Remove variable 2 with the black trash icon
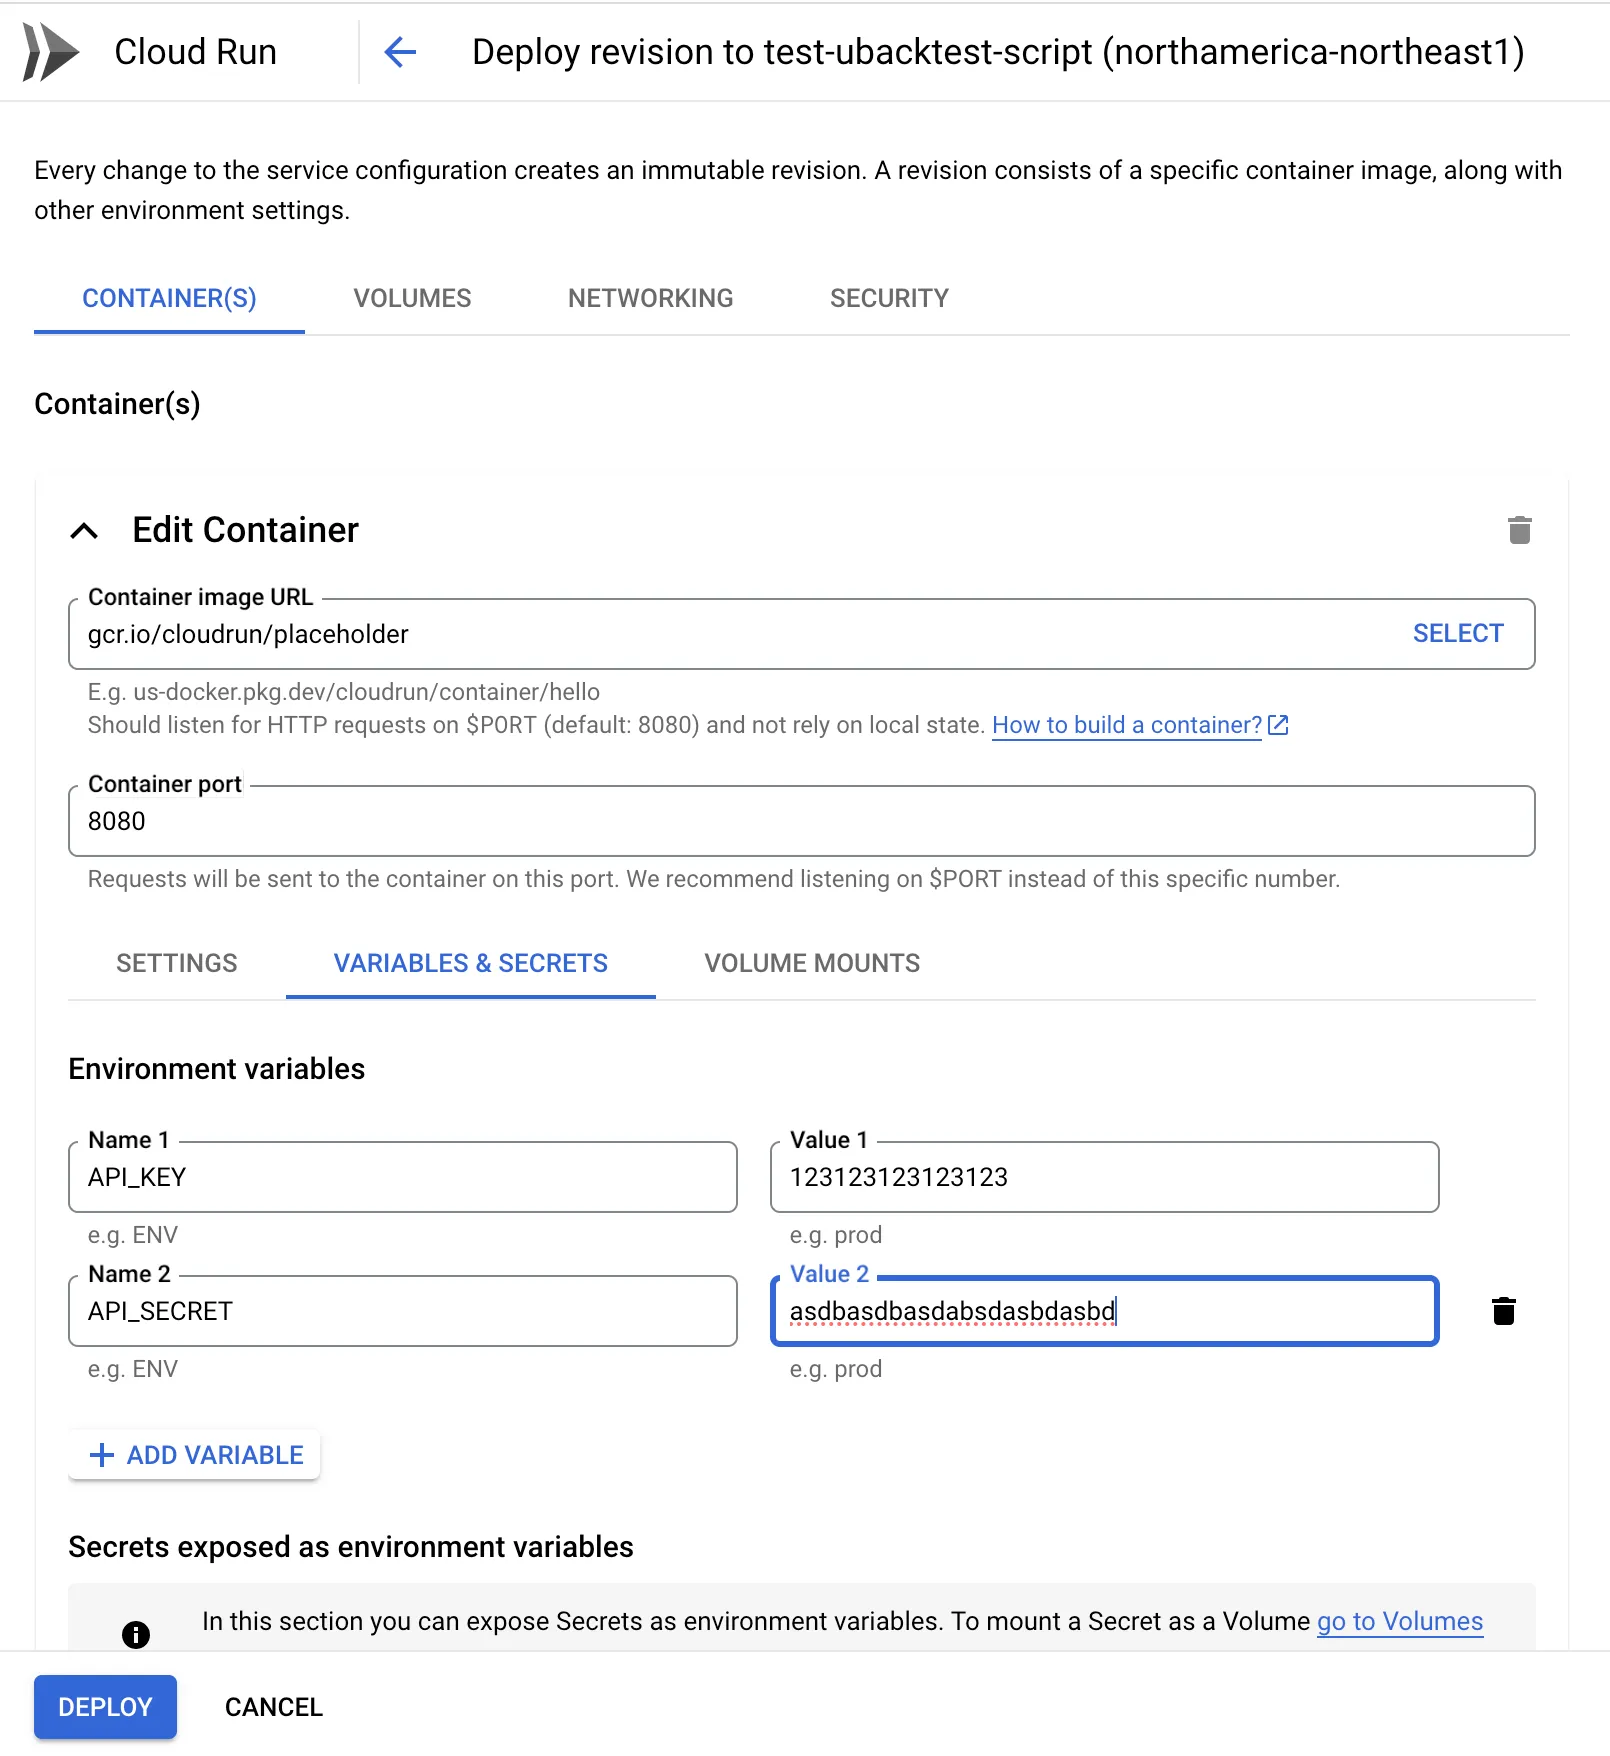This screenshot has height=1756, width=1610. [1503, 1311]
